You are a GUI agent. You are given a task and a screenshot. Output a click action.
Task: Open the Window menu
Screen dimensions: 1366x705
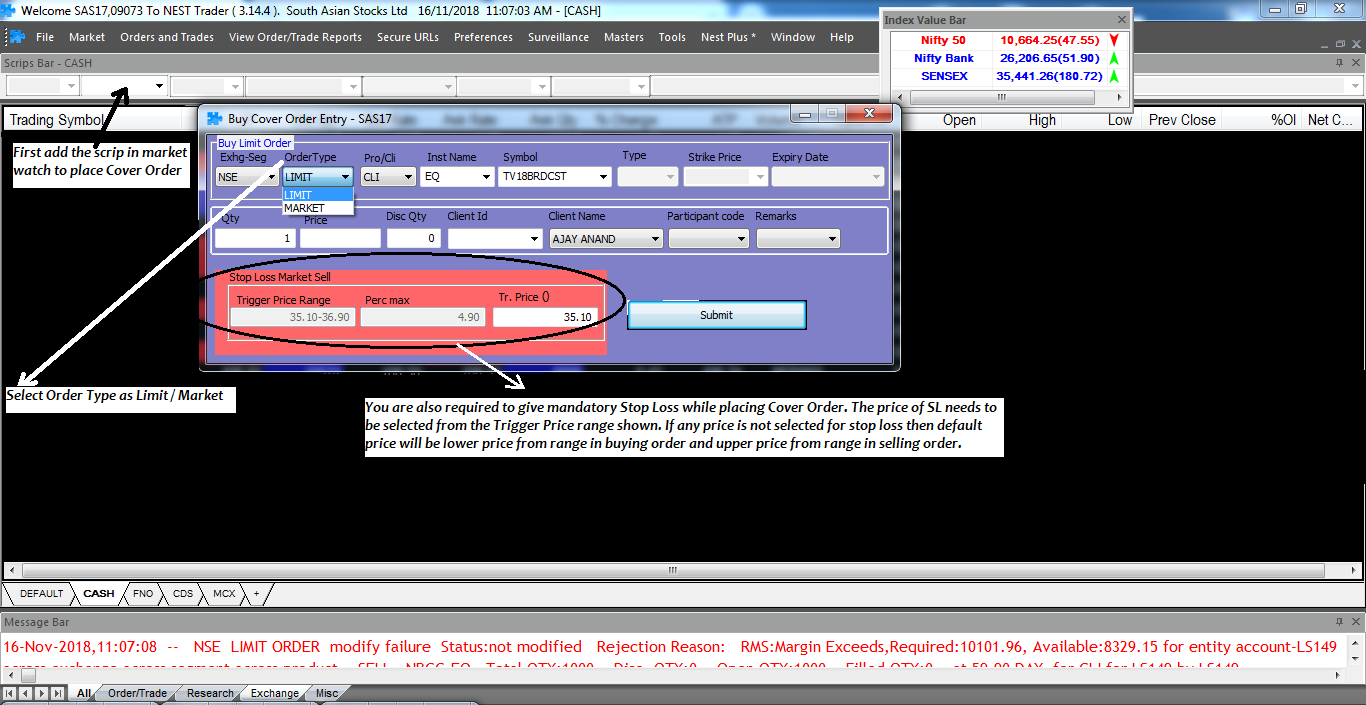tap(793, 37)
